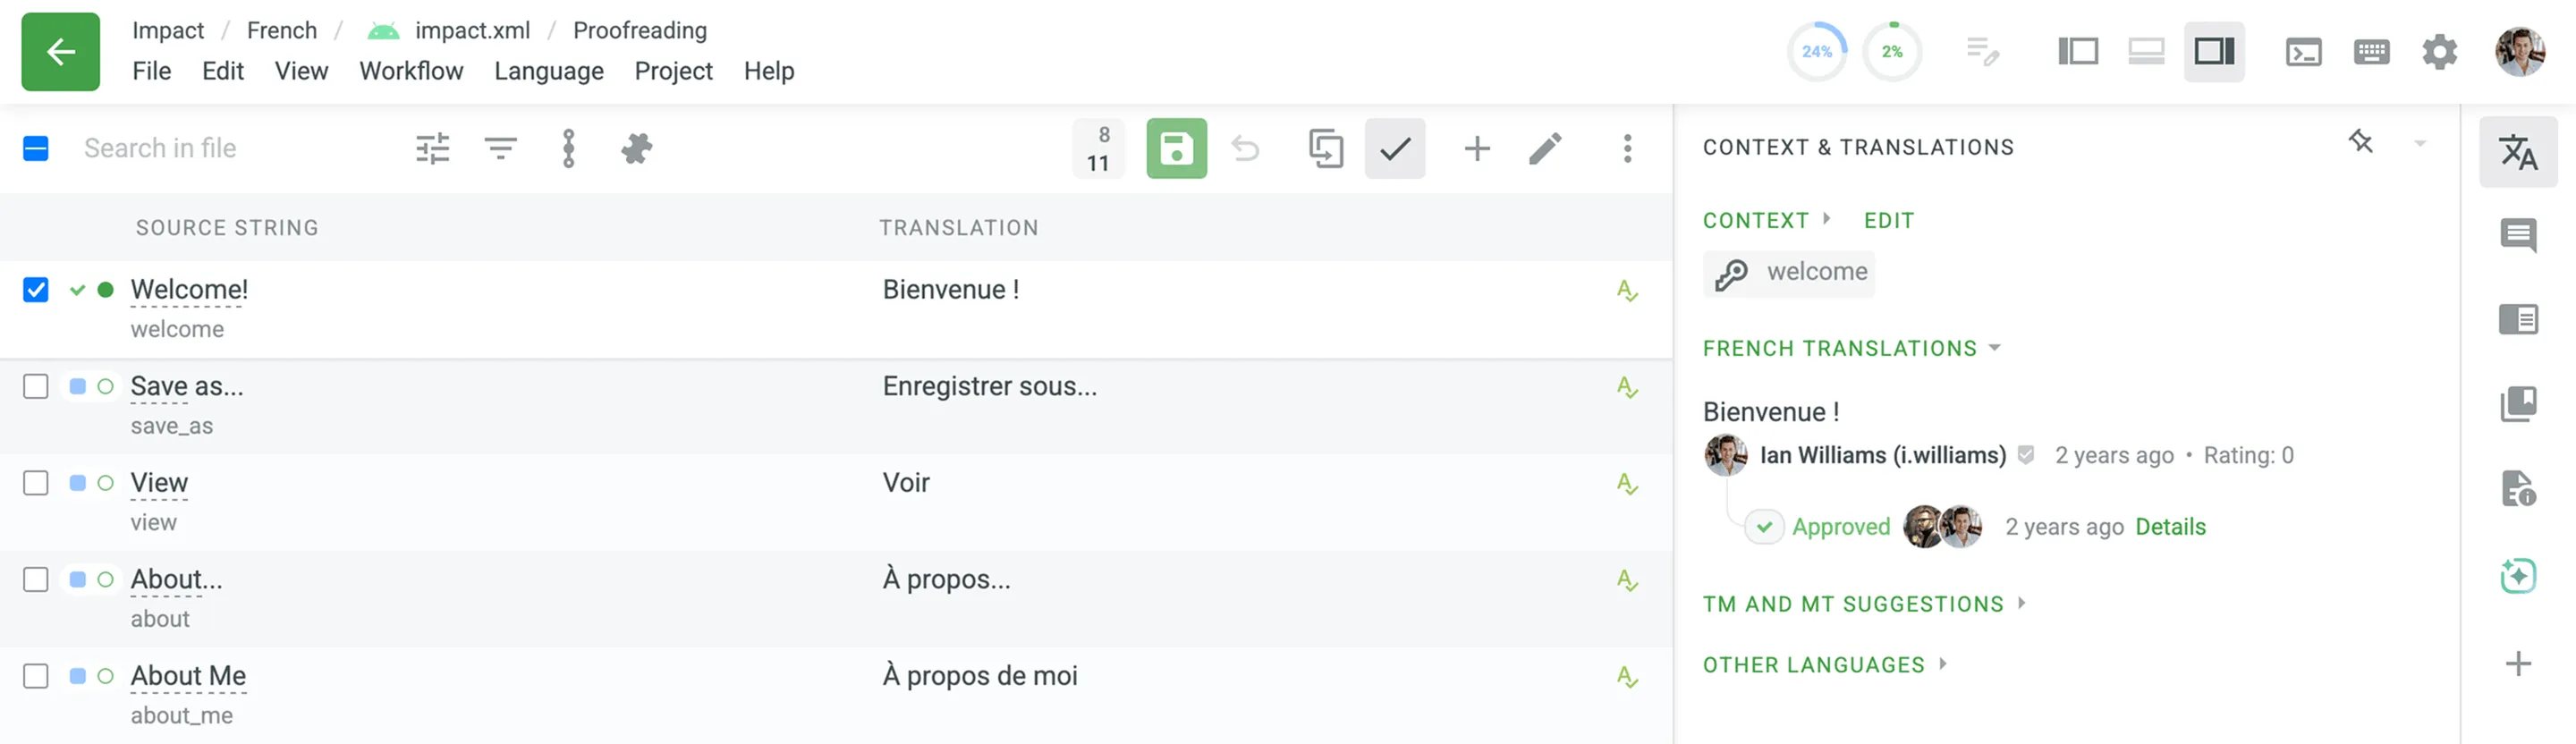Open the Workflow menu

click(x=411, y=71)
